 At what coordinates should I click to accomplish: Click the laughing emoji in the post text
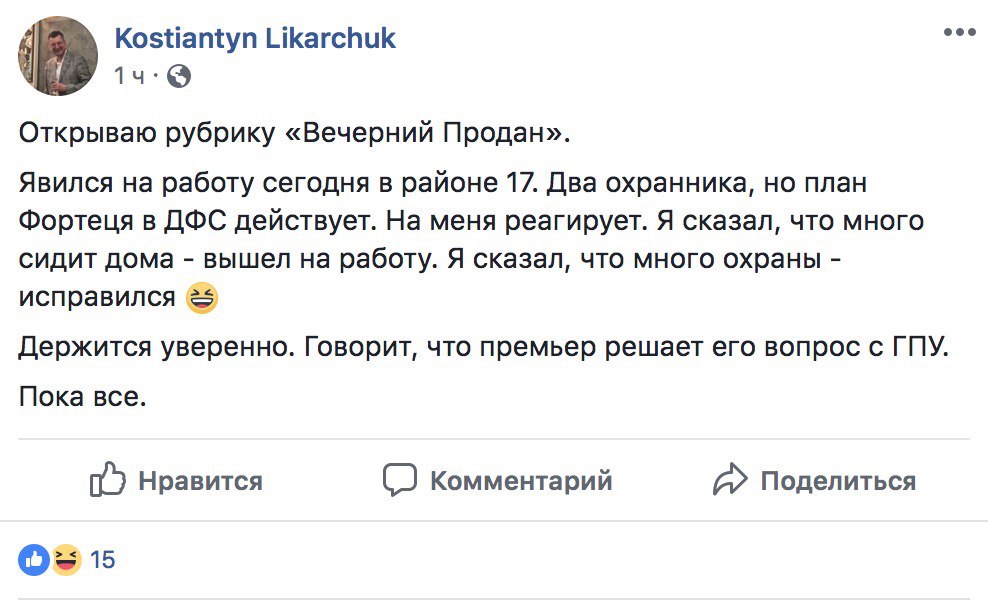point(202,297)
